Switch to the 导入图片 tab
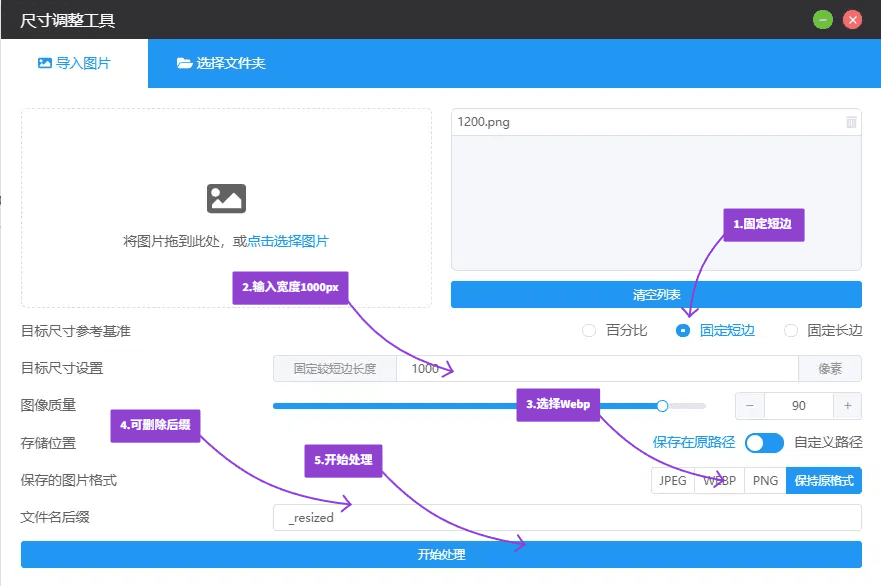Image resolution: width=881 pixels, height=586 pixels. 74,63
